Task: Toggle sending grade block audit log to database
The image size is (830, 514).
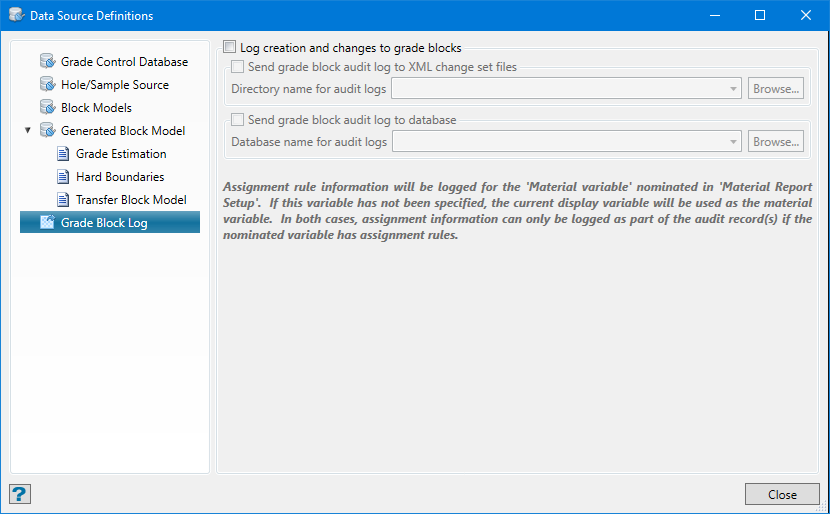Action: click(238, 120)
